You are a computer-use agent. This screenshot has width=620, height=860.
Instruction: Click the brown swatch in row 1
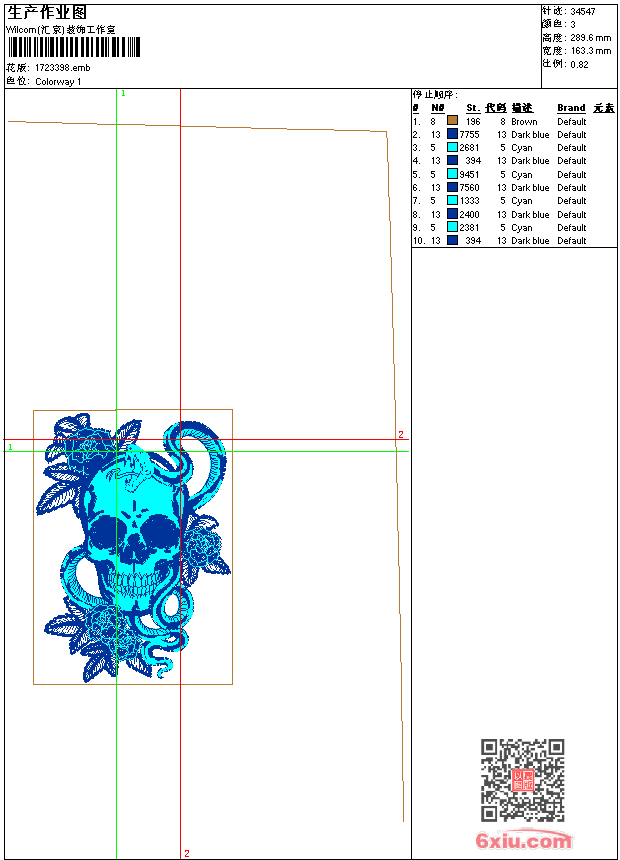pyautogui.click(x=452, y=120)
